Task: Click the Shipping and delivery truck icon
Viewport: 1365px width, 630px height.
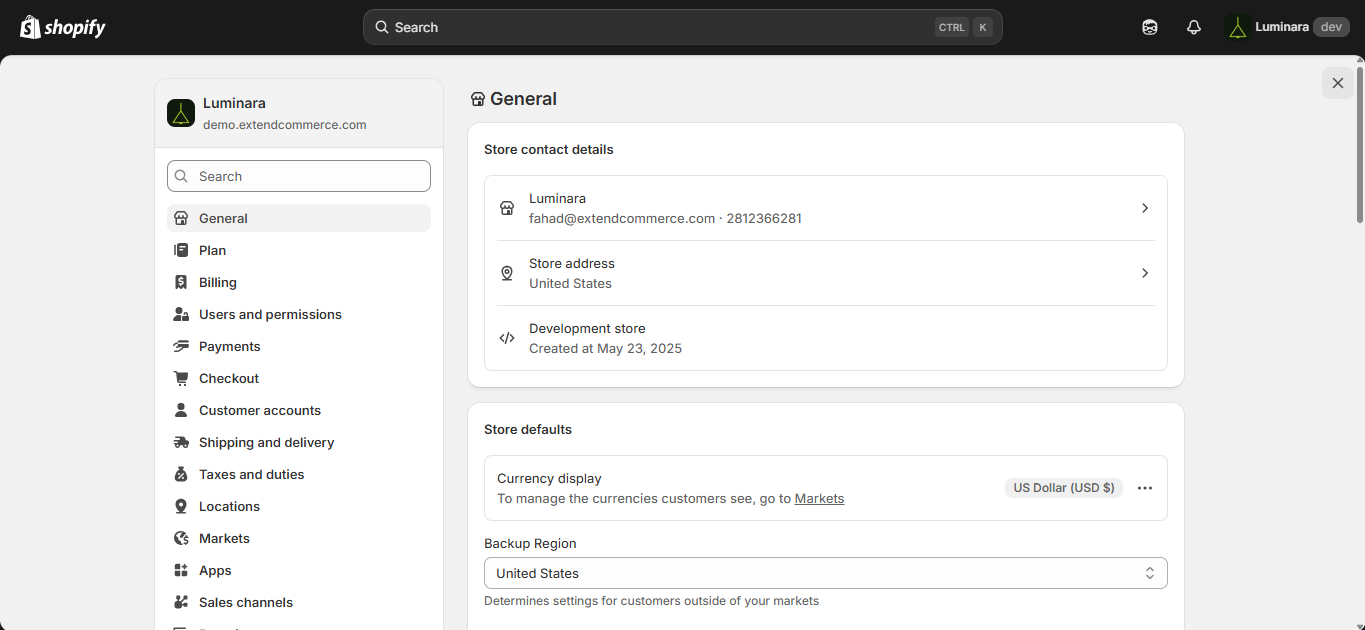Action: point(181,442)
